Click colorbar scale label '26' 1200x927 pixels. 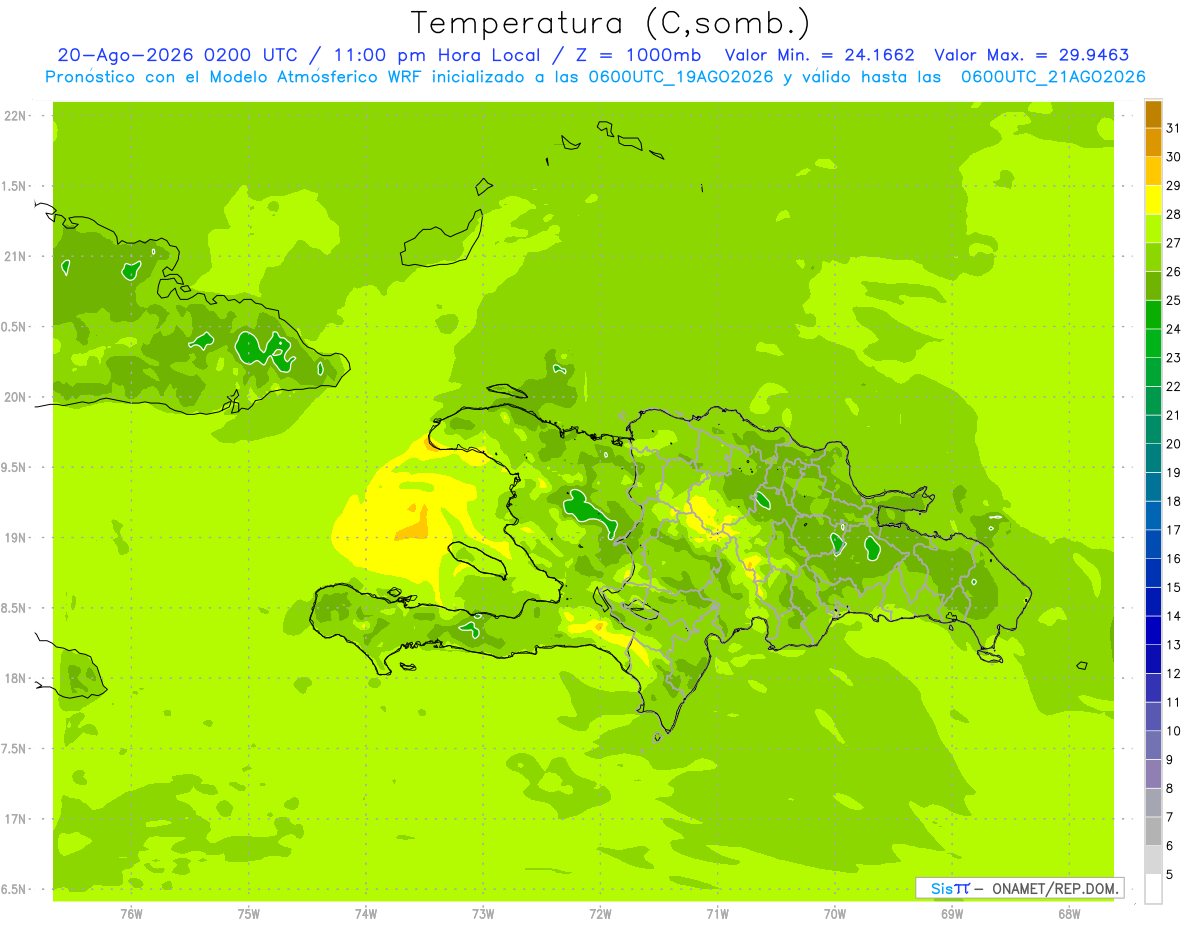click(1174, 271)
